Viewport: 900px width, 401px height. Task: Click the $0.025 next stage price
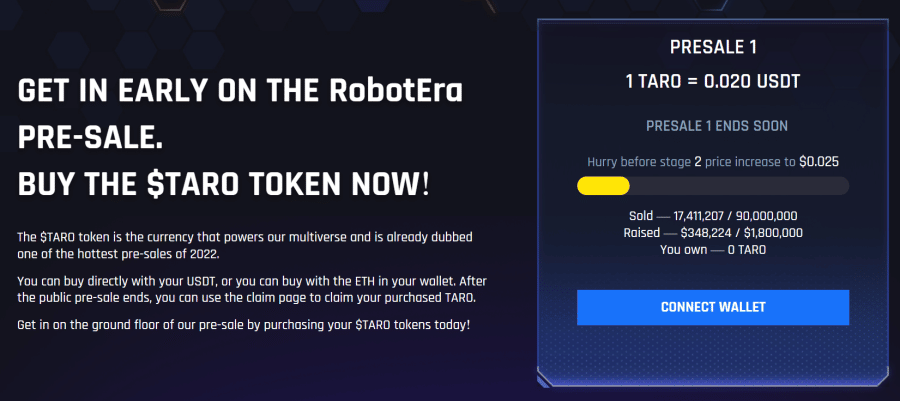[819, 162]
